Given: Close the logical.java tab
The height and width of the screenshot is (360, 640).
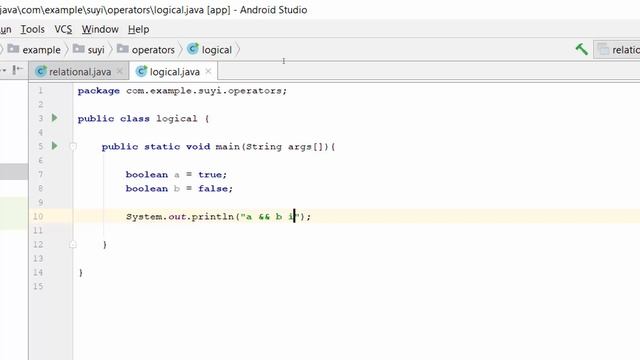Looking at the screenshot, I should 208,71.
